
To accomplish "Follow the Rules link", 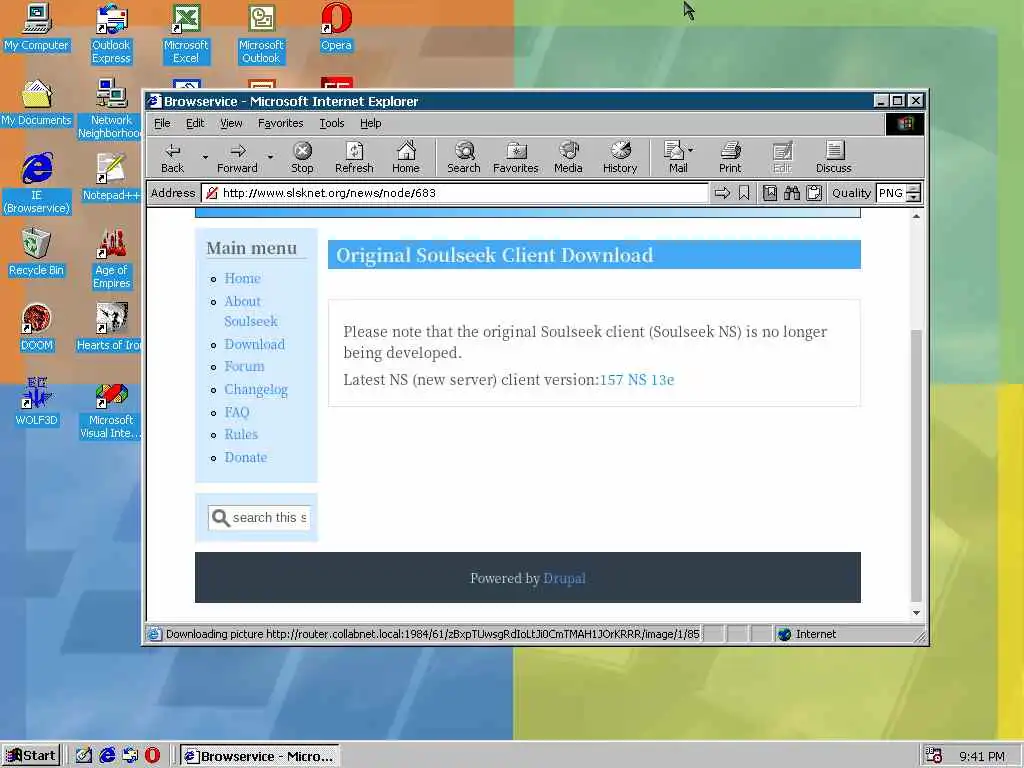I will 241,434.
